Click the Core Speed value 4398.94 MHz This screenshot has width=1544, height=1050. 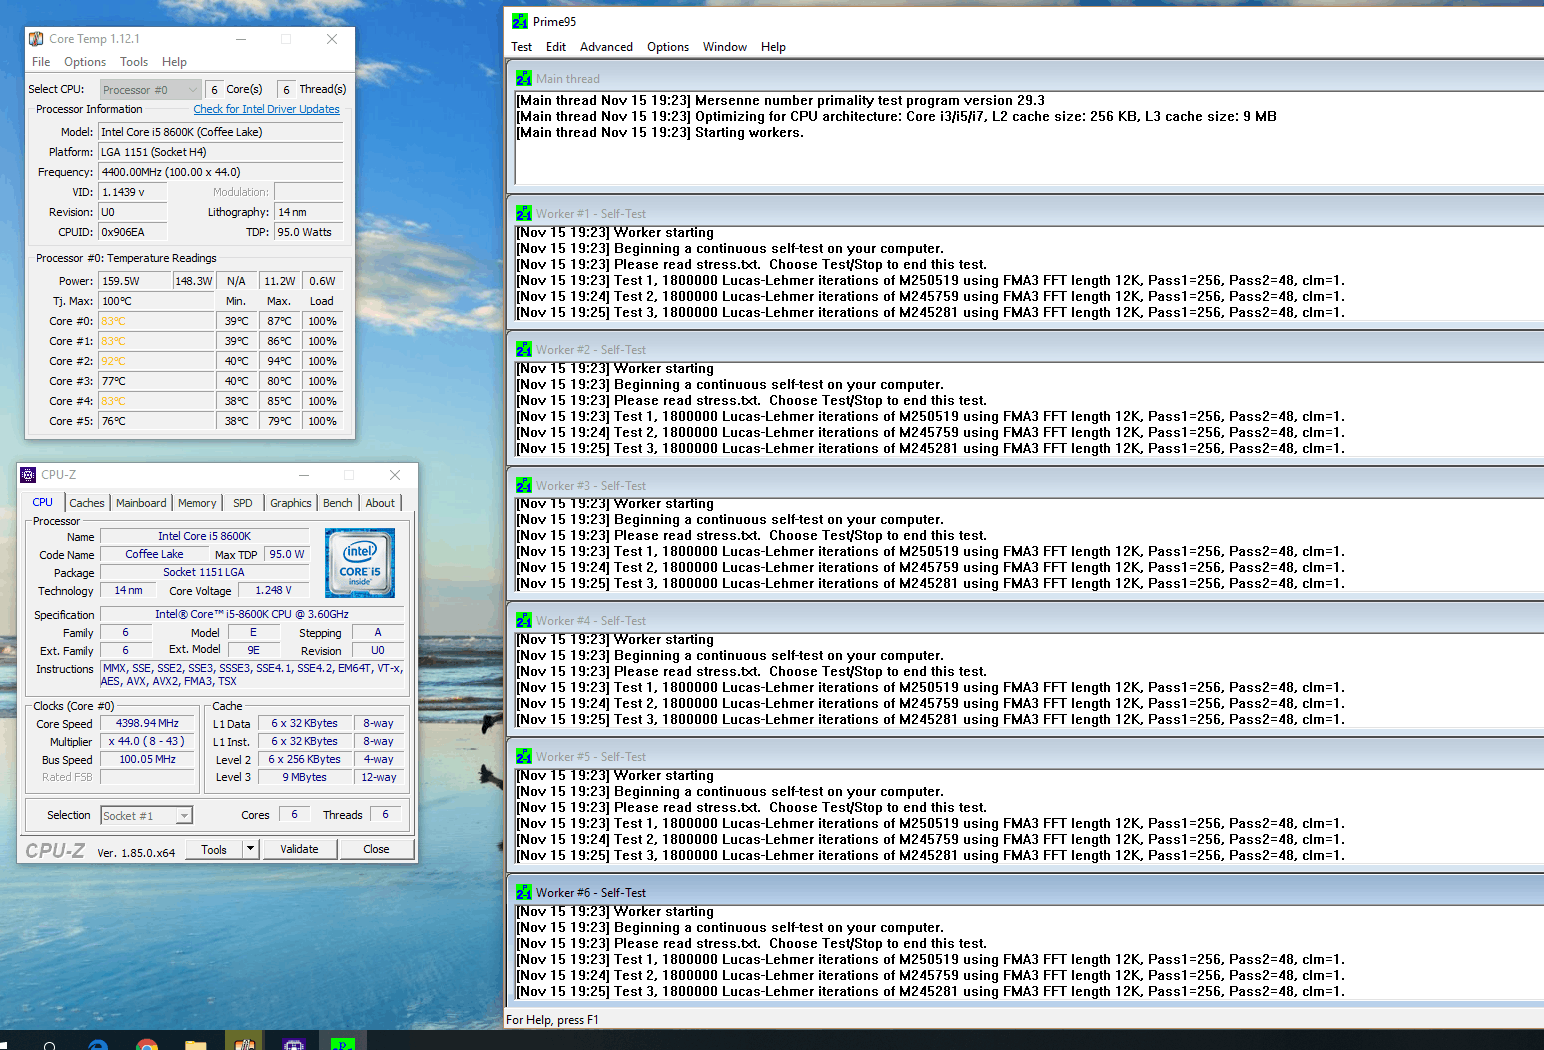point(147,723)
